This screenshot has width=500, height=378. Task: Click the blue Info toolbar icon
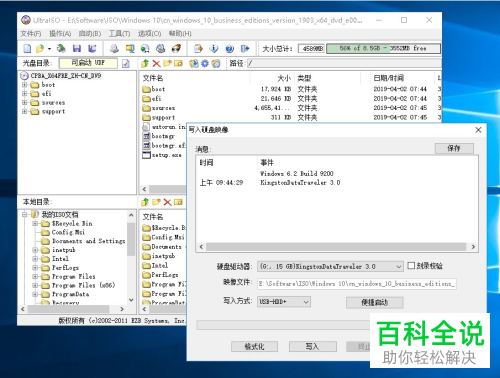[x=214, y=49]
